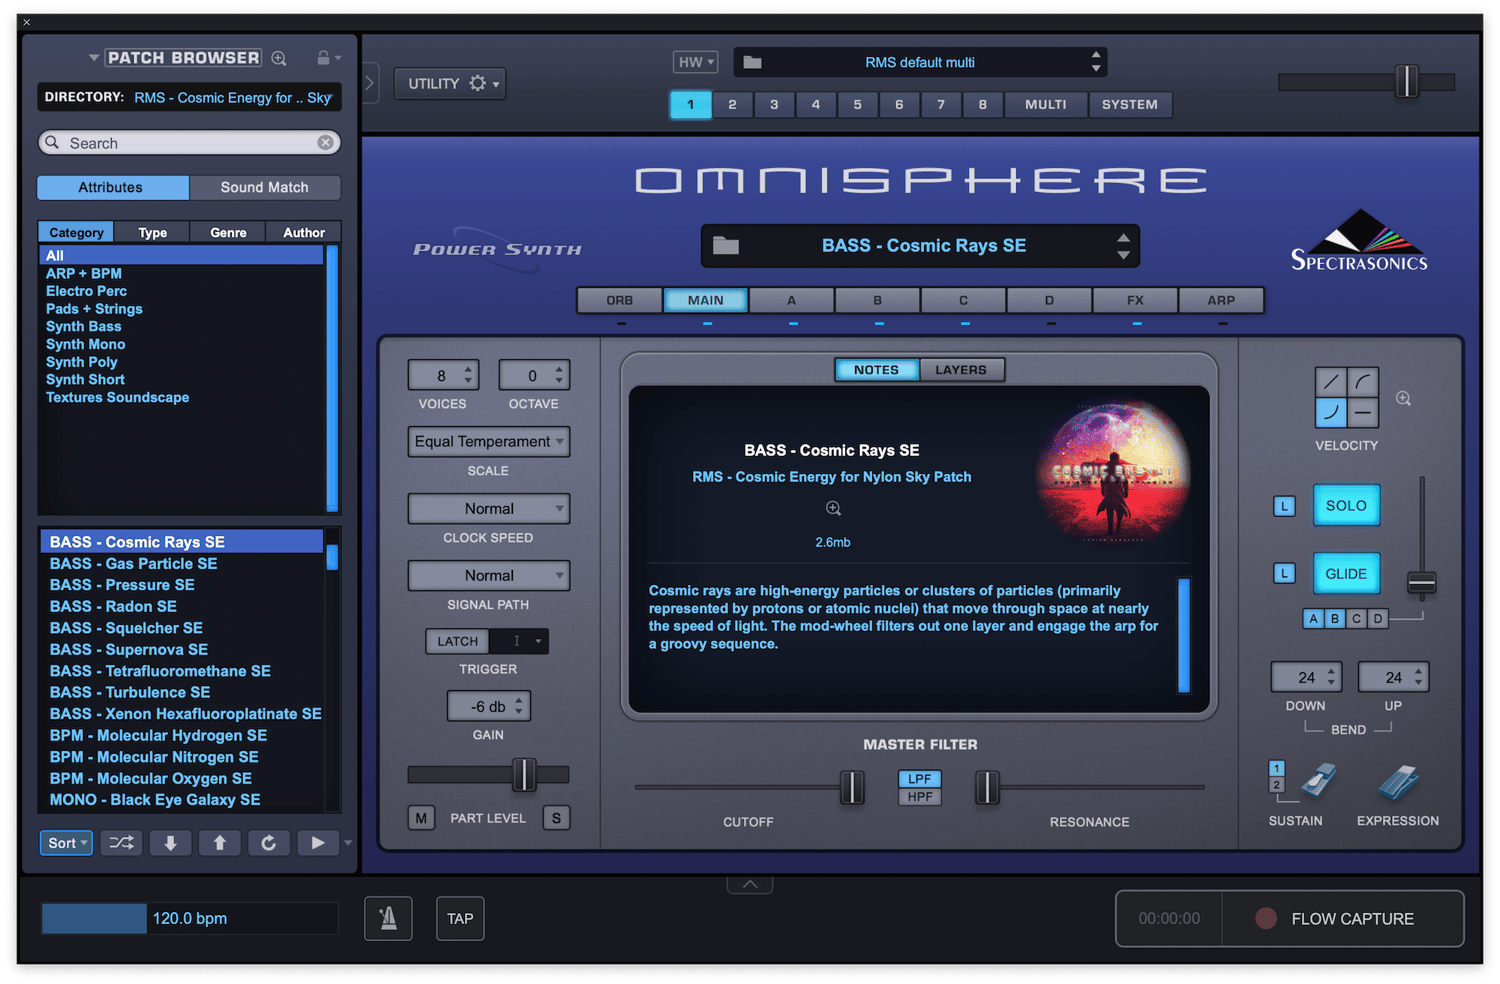The width and height of the screenshot is (1500, 984).
Task: Select the flat velocity curve preset
Action: (1362, 411)
